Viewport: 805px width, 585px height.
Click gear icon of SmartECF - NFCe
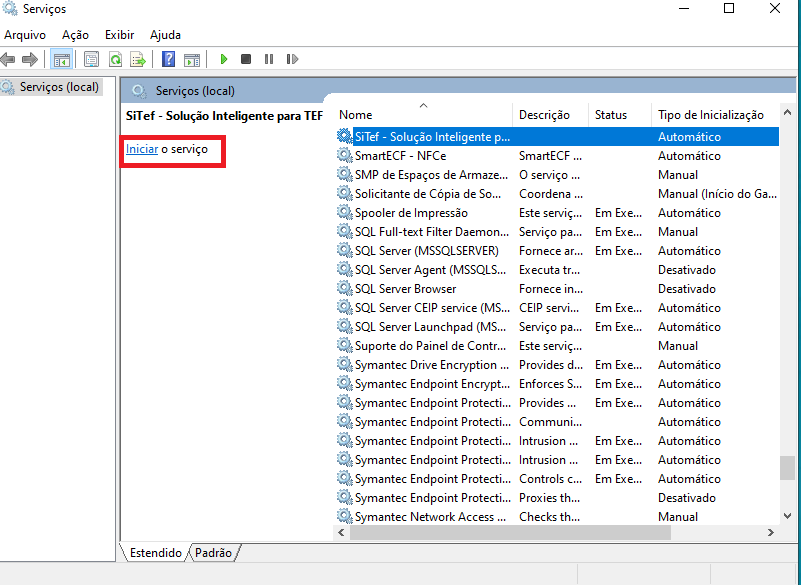(x=344, y=155)
